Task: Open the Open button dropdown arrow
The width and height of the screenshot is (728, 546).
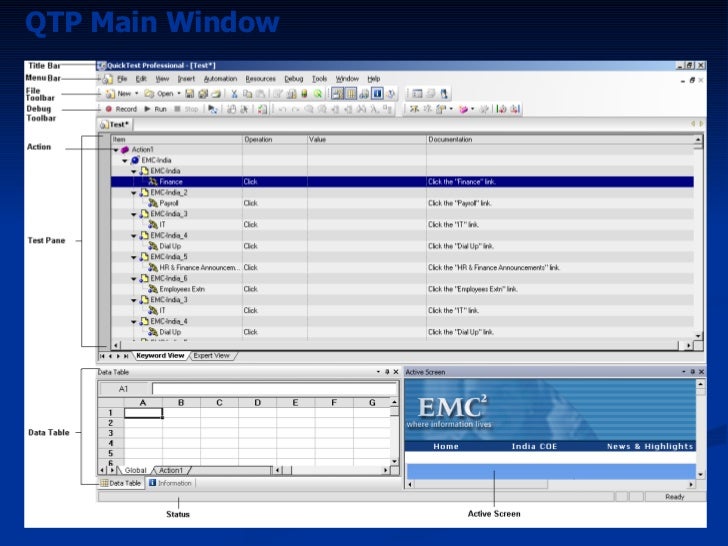Action: click(179, 94)
